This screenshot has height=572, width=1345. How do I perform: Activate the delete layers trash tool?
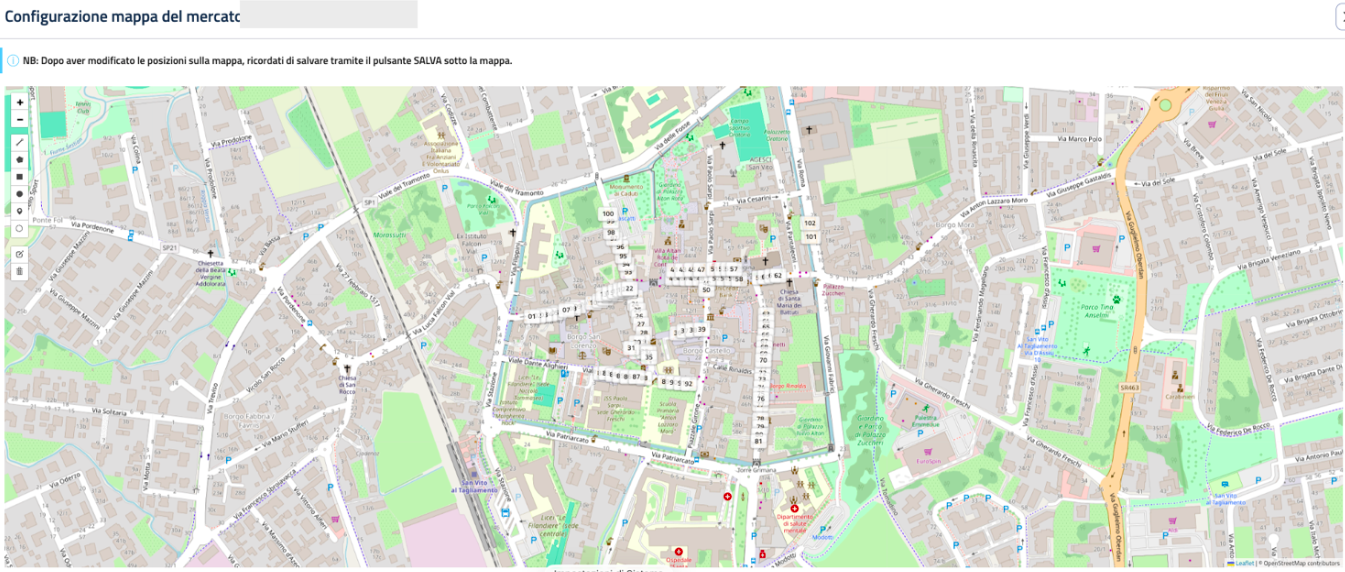(20, 270)
